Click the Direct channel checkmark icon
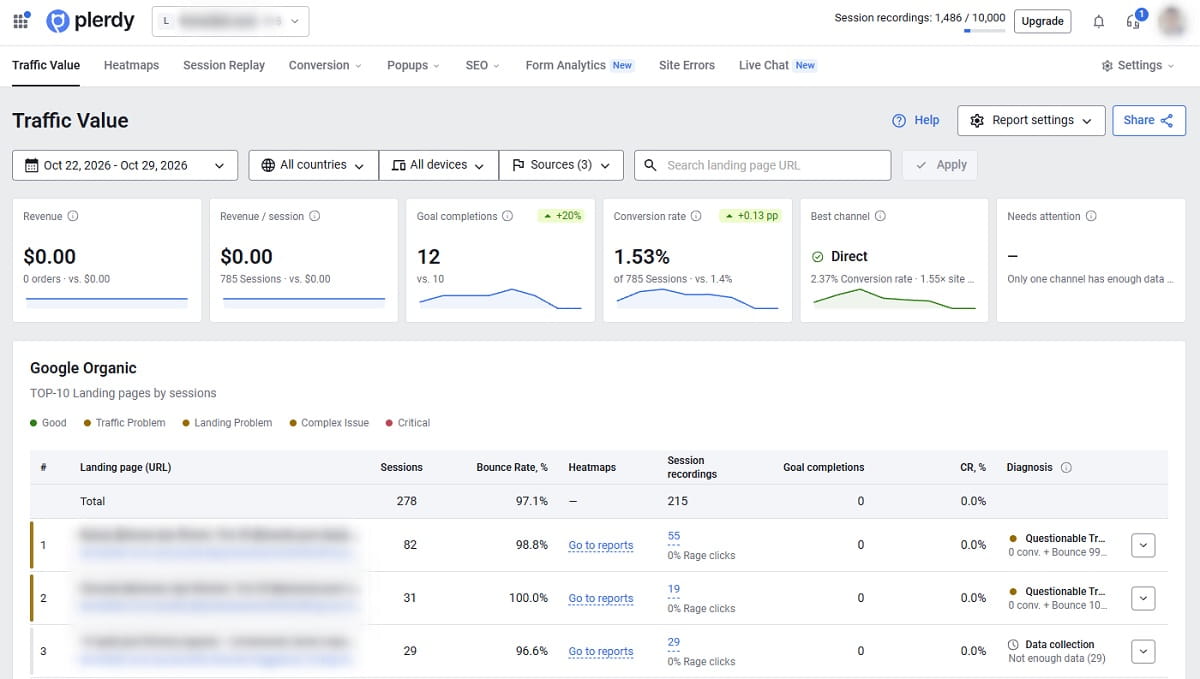The height and width of the screenshot is (679, 1200). [x=818, y=256]
